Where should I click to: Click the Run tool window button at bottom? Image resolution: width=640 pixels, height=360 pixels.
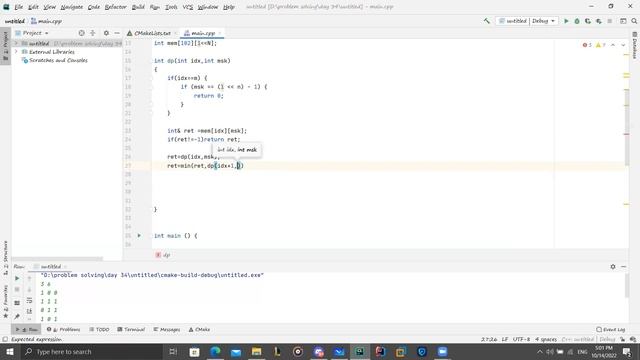click(x=27, y=329)
